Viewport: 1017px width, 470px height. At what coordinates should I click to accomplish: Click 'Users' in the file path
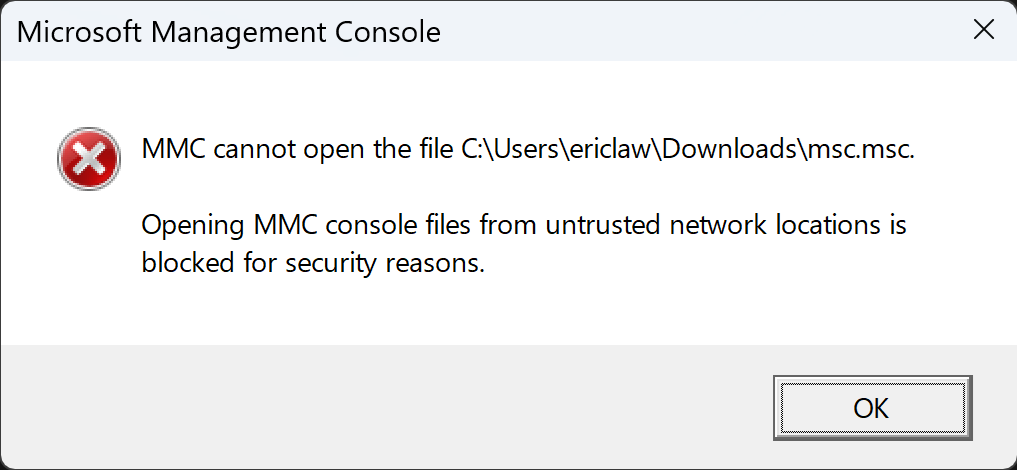click(x=523, y=151)
